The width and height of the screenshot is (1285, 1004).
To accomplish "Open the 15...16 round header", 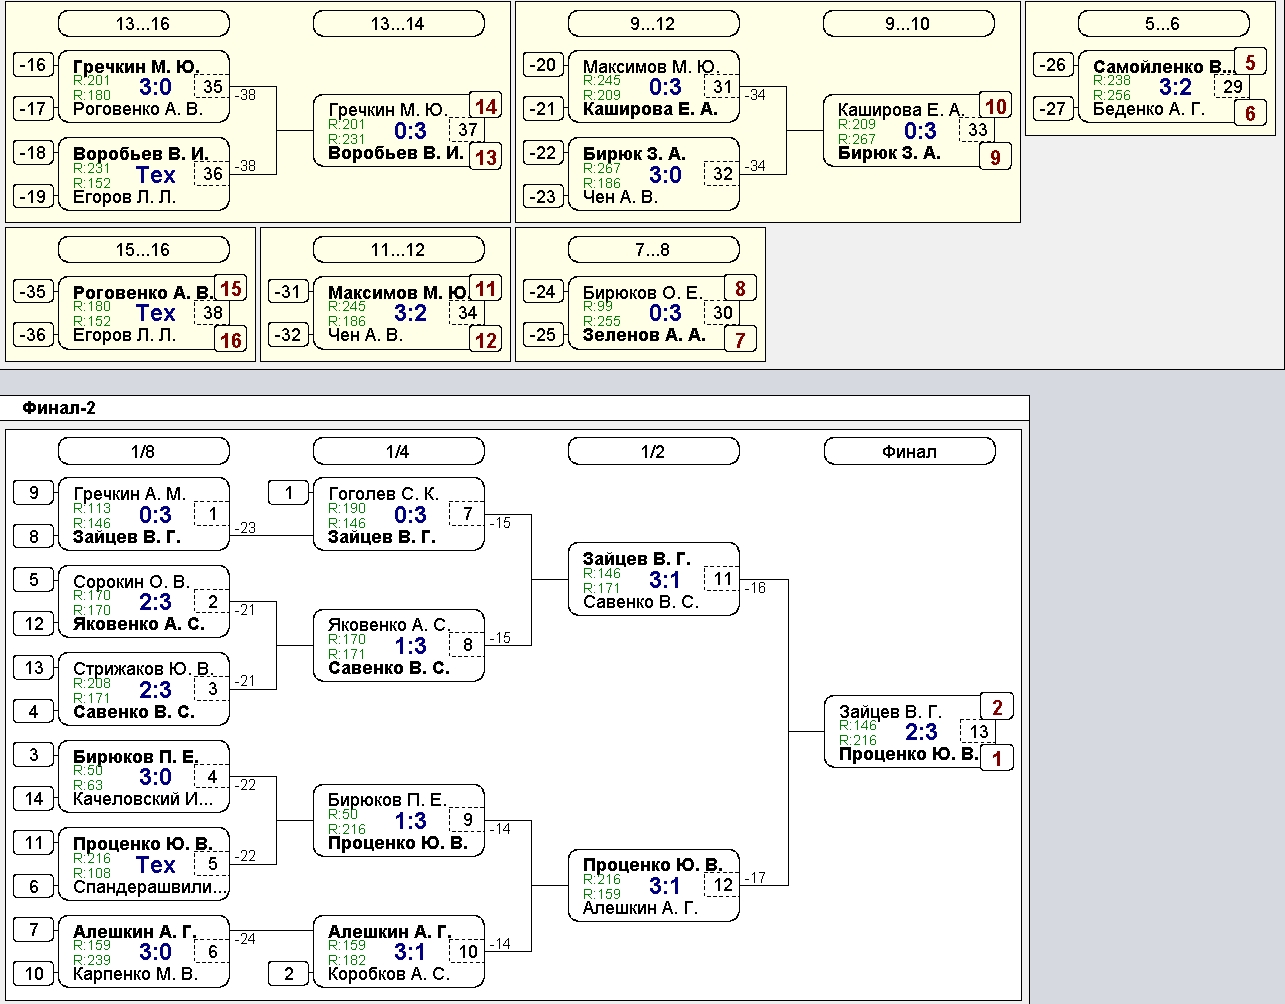I will [143, 249].
